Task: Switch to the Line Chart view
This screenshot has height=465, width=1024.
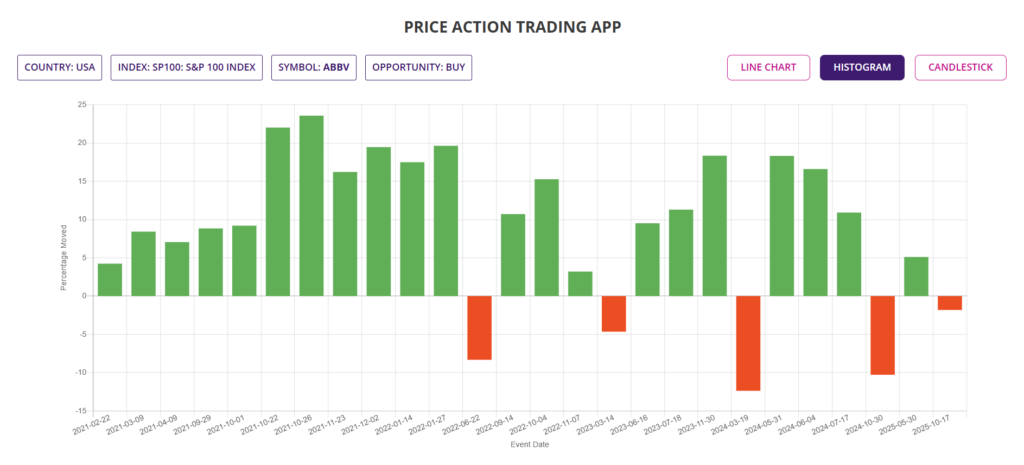Action: pyautogui.click(x=768, y=68)
